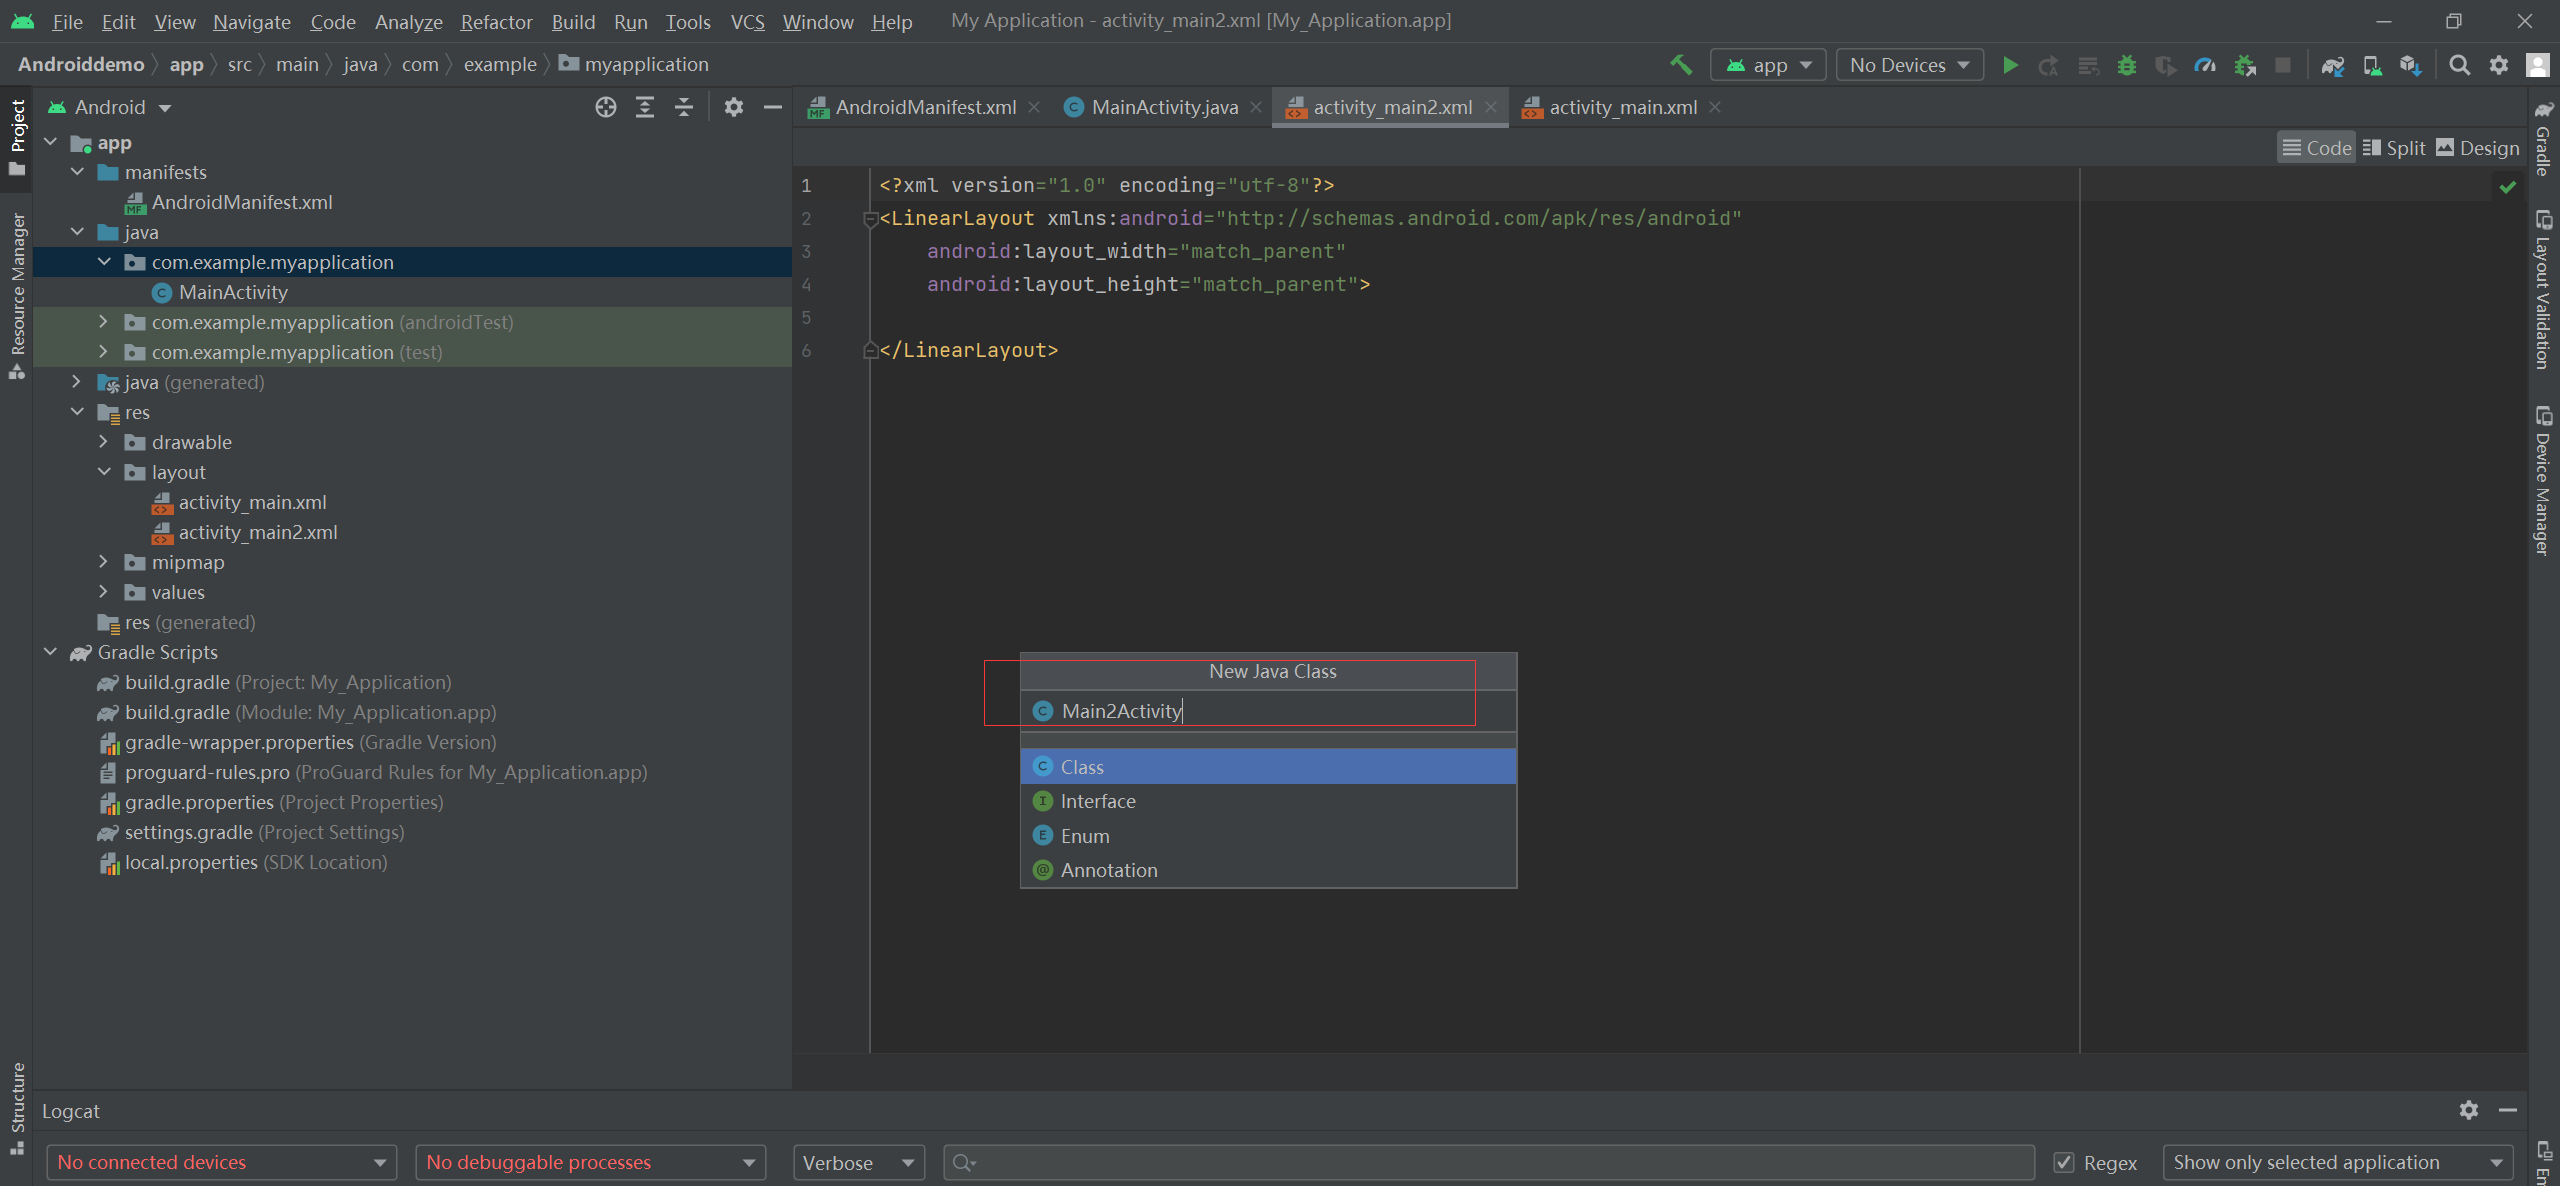Image resolution: width=2560 pixels, height=1186 pixels.
Task: Open the Profiler gauge icon
Action: [x=2205, y=65]
